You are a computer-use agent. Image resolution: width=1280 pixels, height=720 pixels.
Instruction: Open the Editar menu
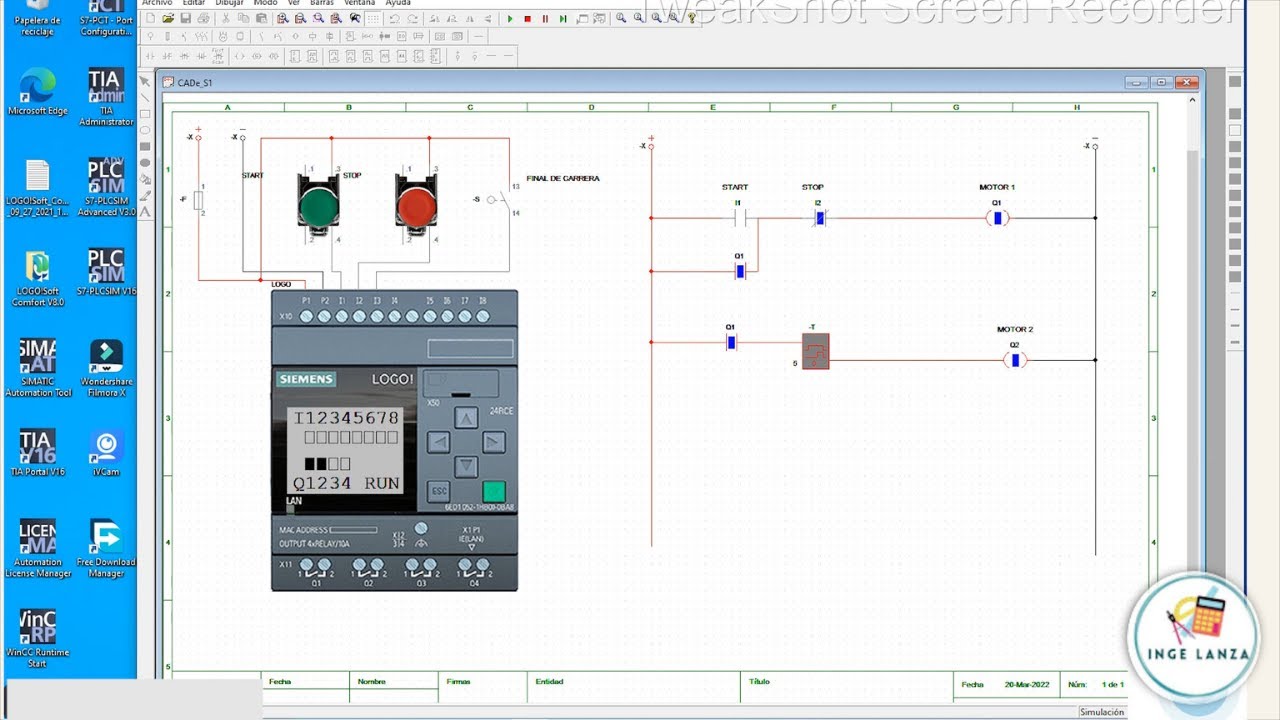[x=194, y=3]
